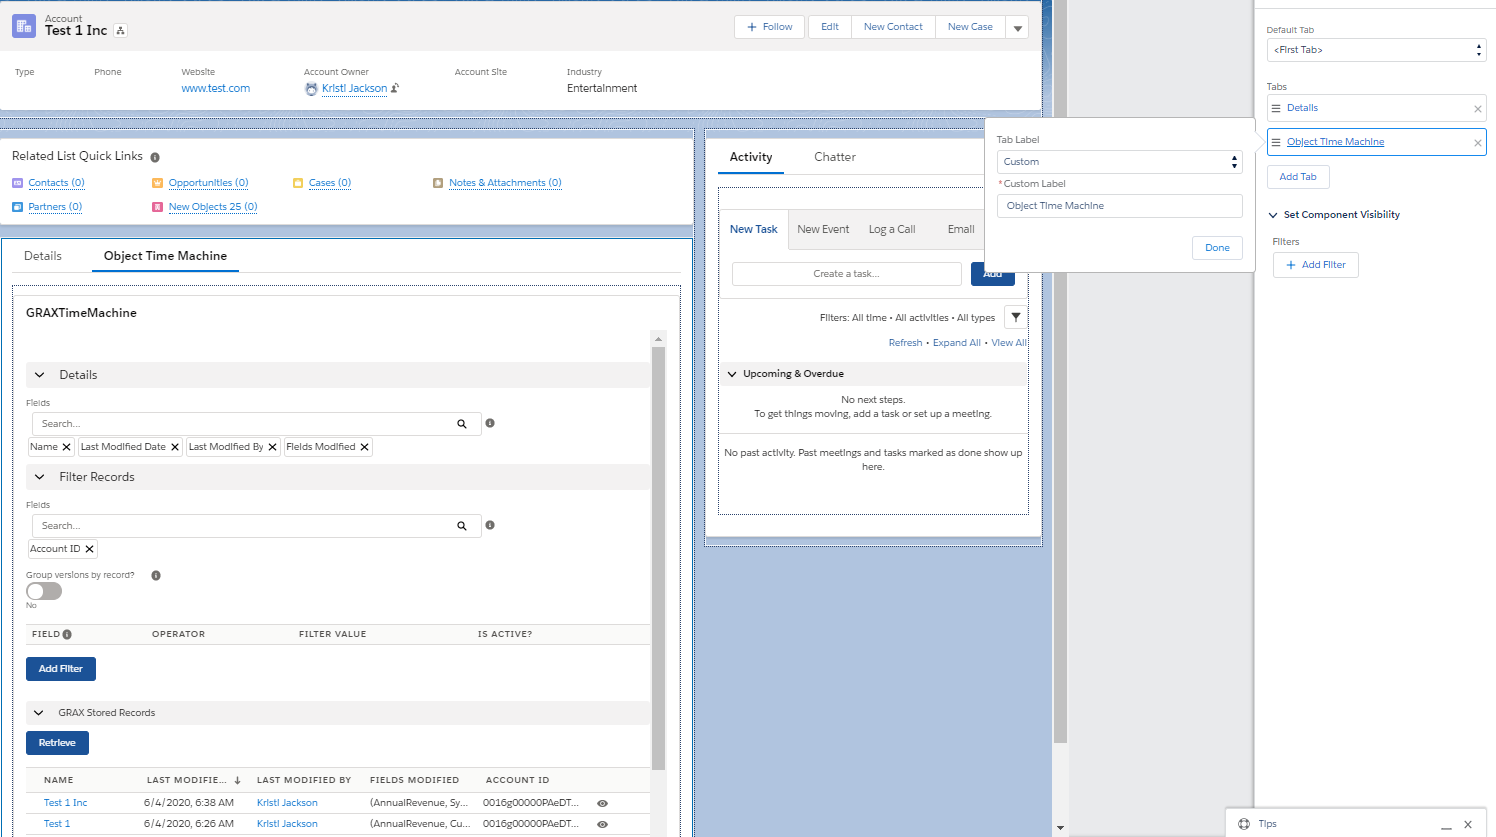
Task: Click info icon beside Related List Quick Links
Action: [155, 157]
